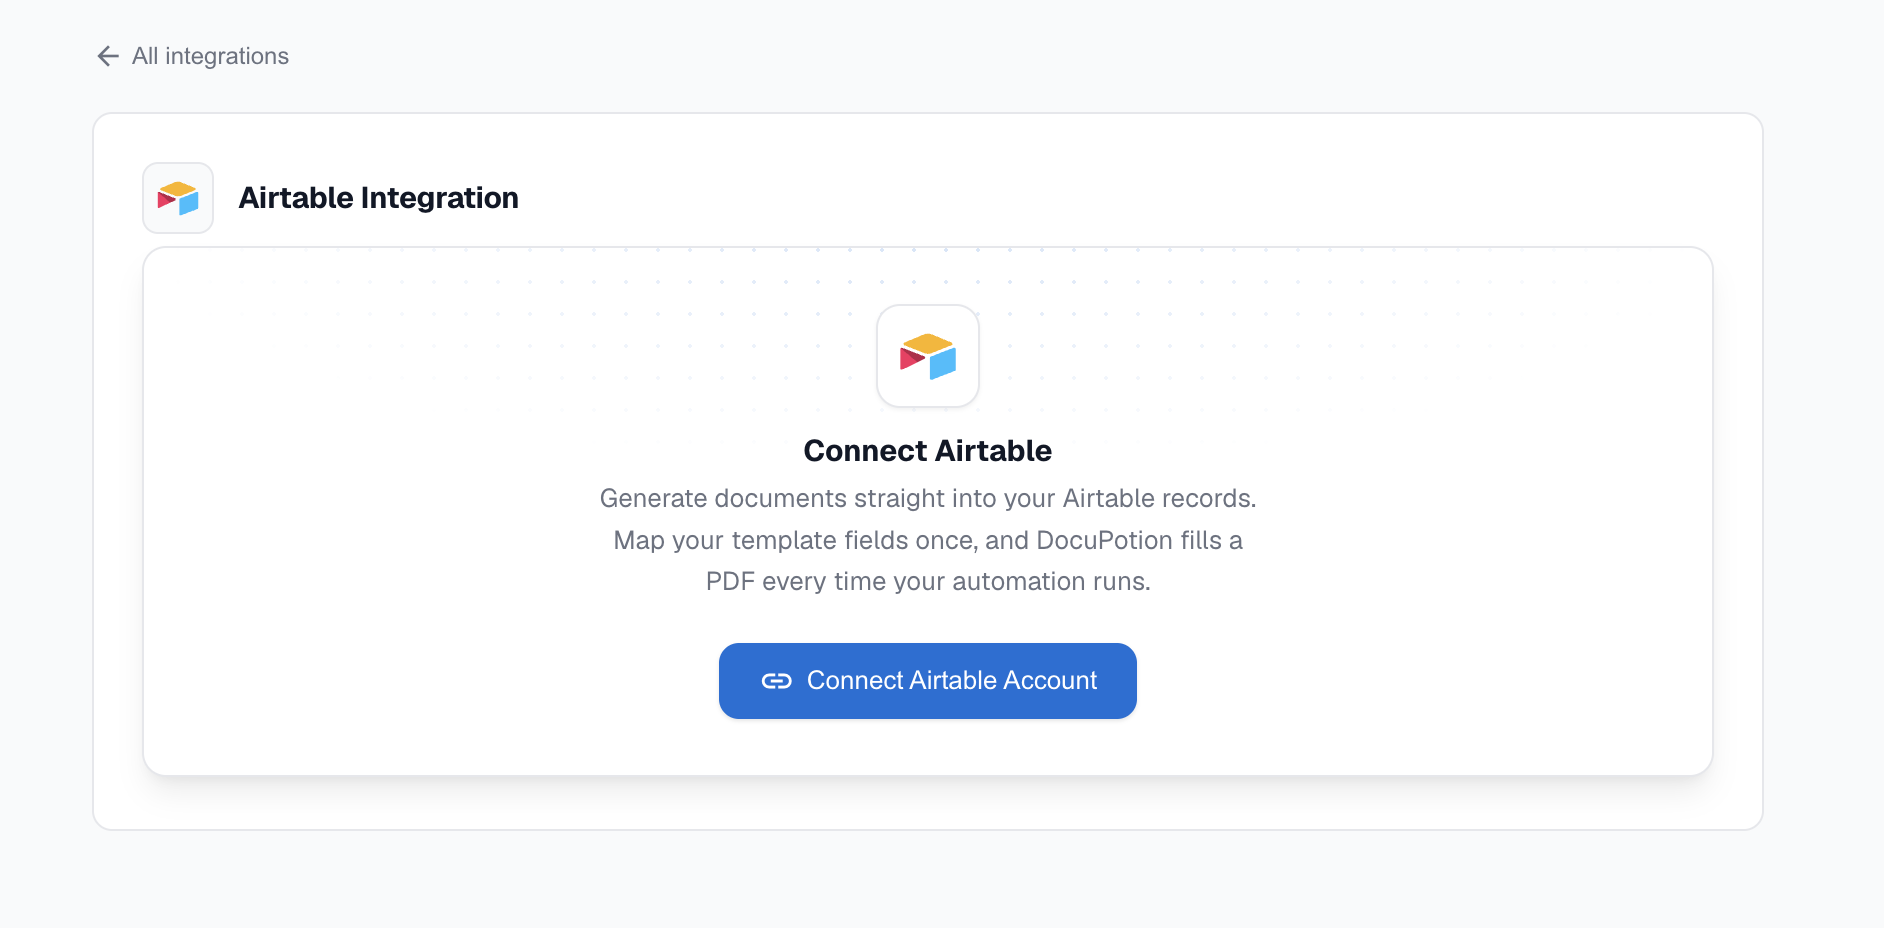Go back to All integrations
The height and width of the screenshot is (928, 1884).
point(192,56)
